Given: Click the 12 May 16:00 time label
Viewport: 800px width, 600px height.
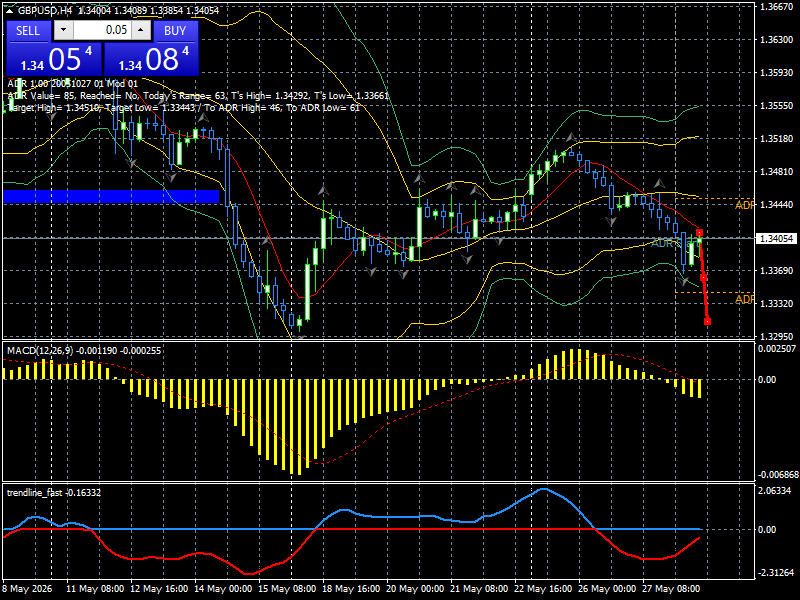Looking at the screenshot, I should point(159,589).
